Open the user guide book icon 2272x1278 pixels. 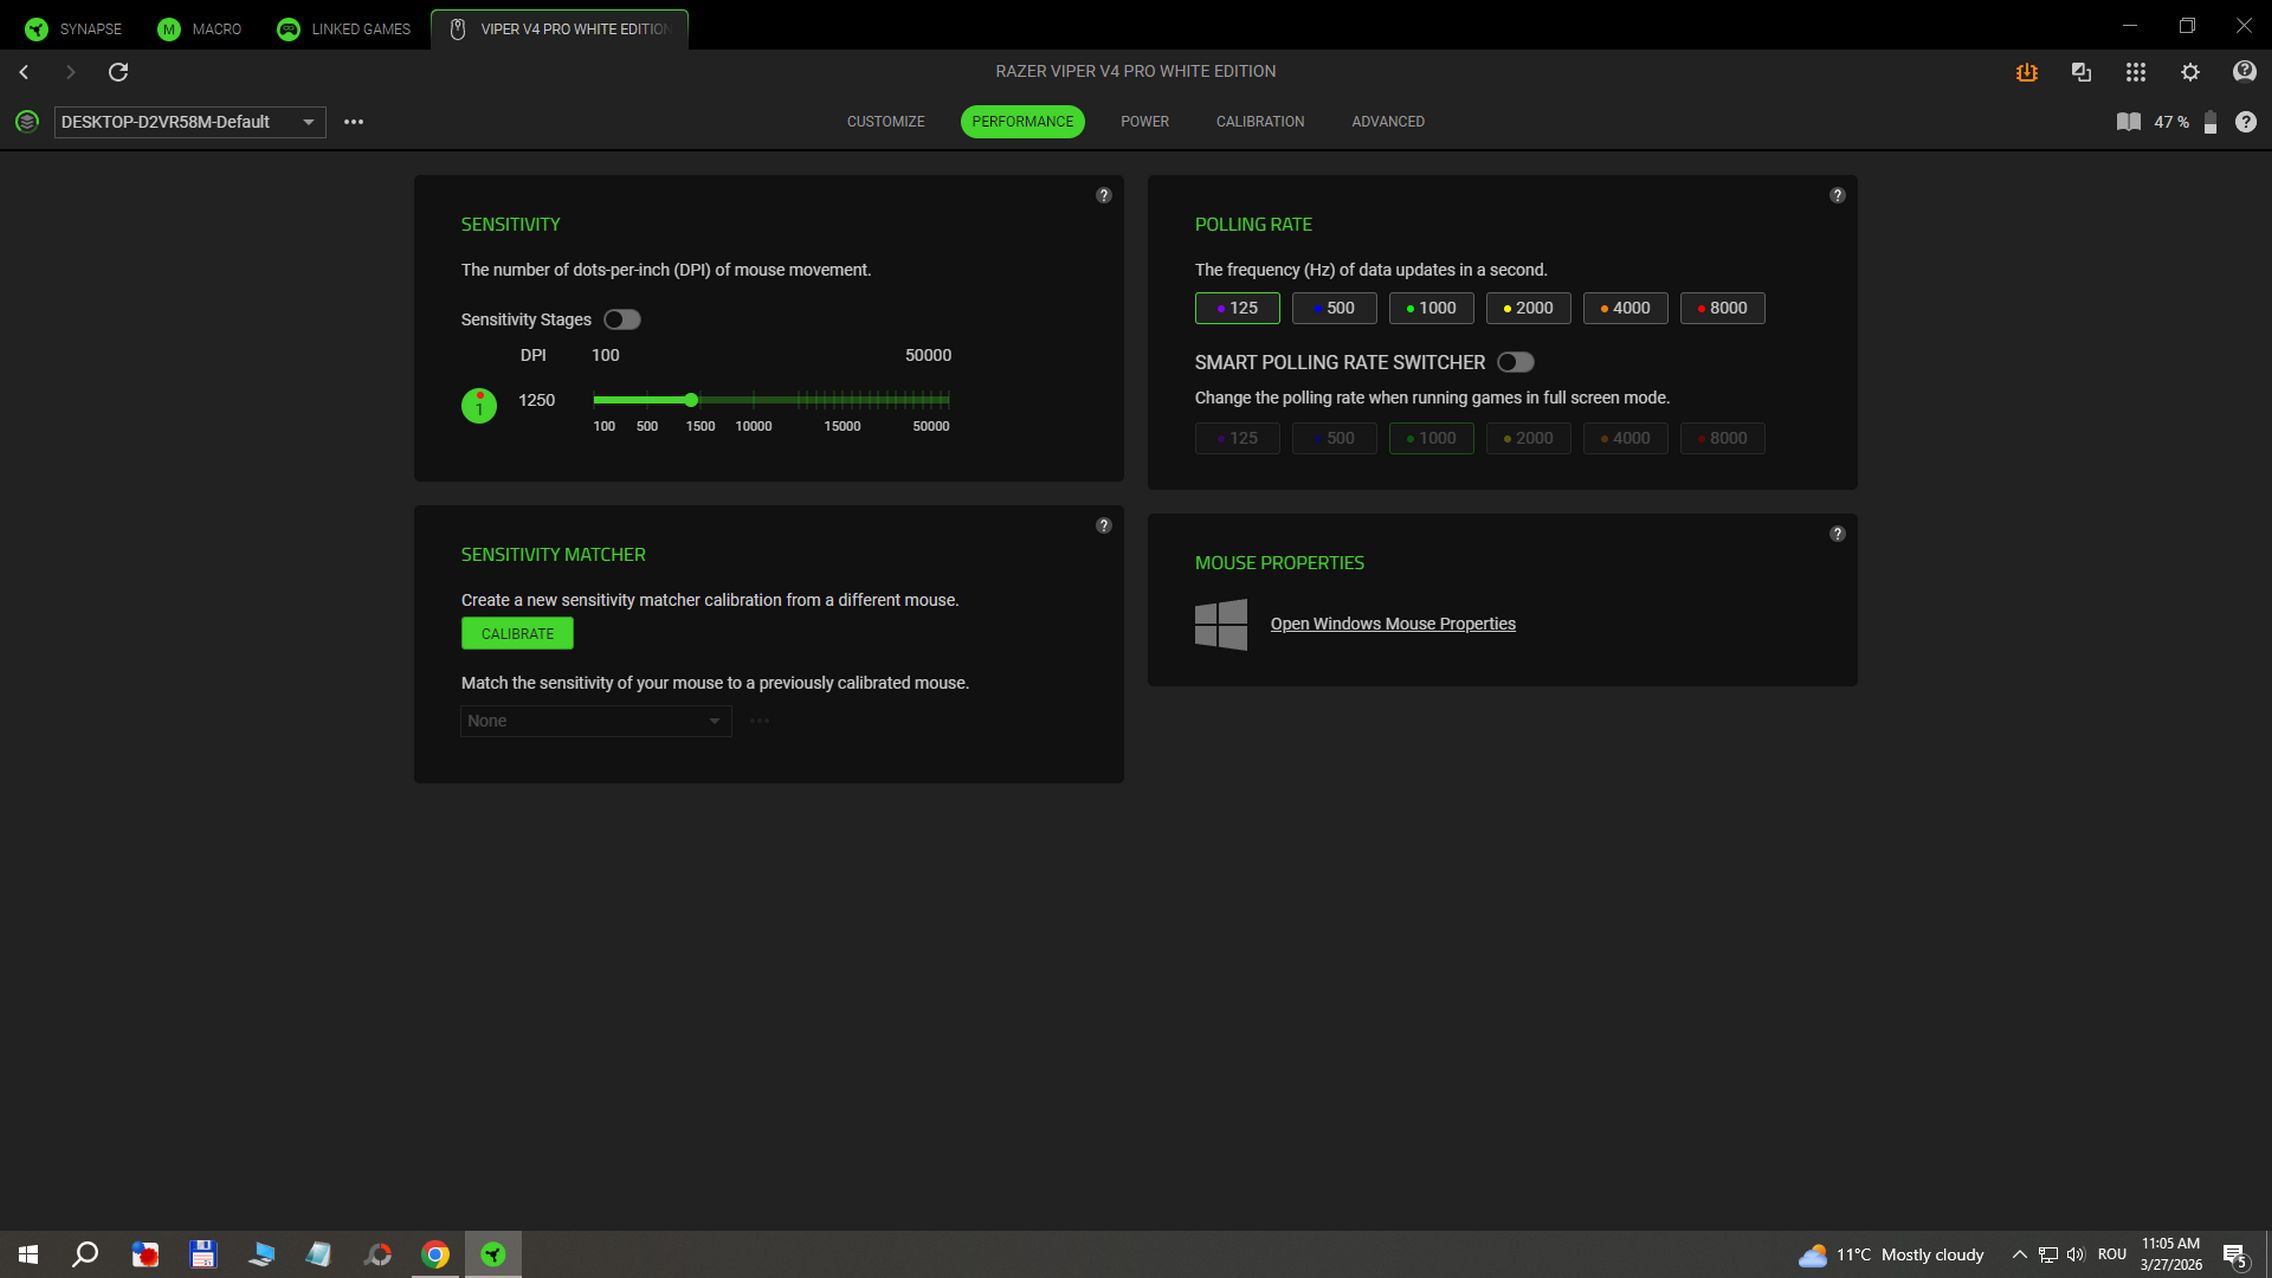2128,122
